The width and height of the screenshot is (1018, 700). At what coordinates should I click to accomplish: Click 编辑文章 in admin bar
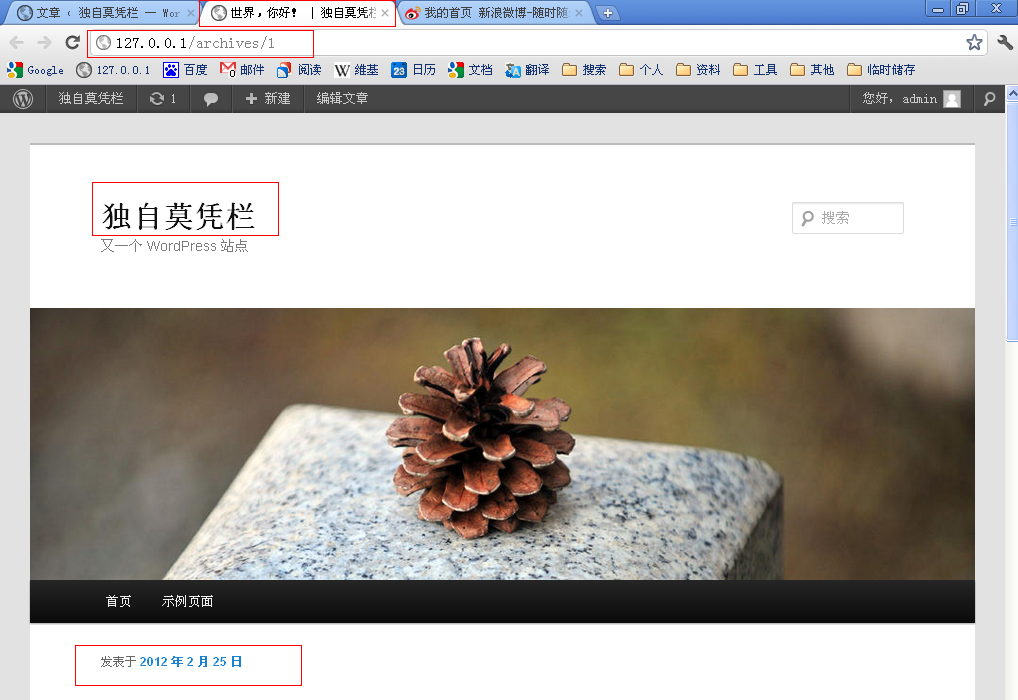342,99
